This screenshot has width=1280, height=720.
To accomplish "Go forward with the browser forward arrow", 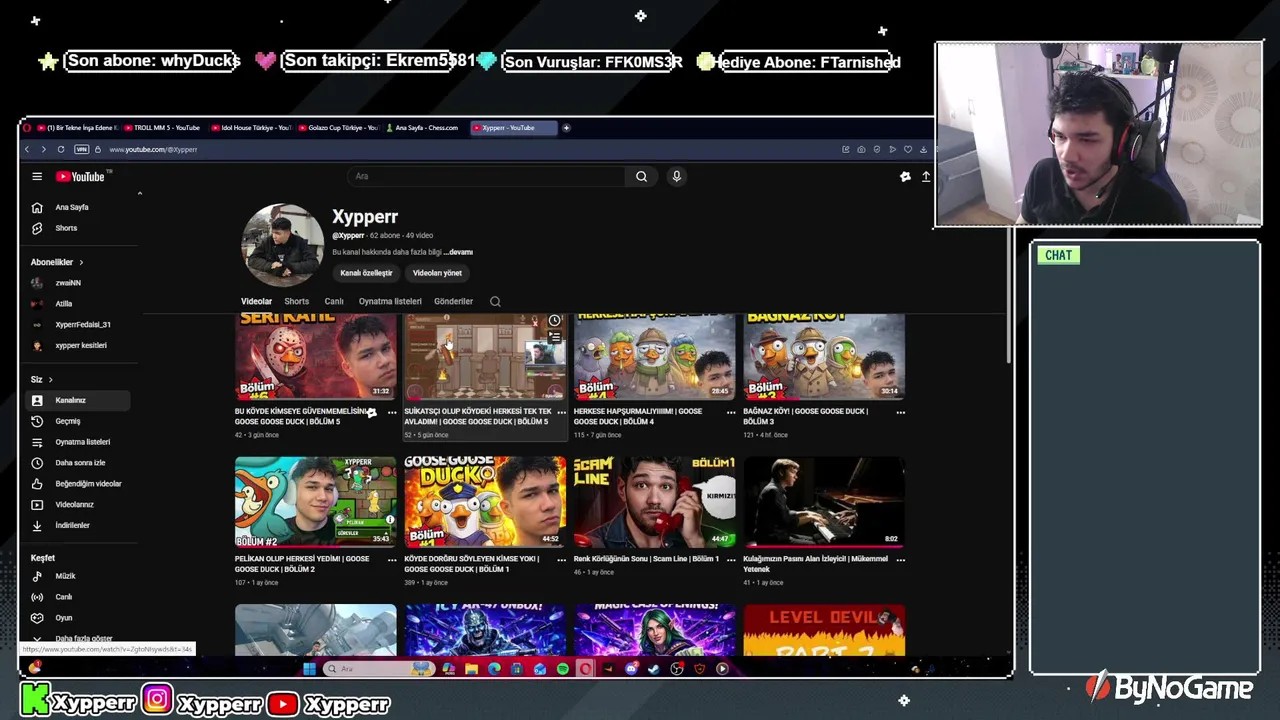I will tap(43, 149).
